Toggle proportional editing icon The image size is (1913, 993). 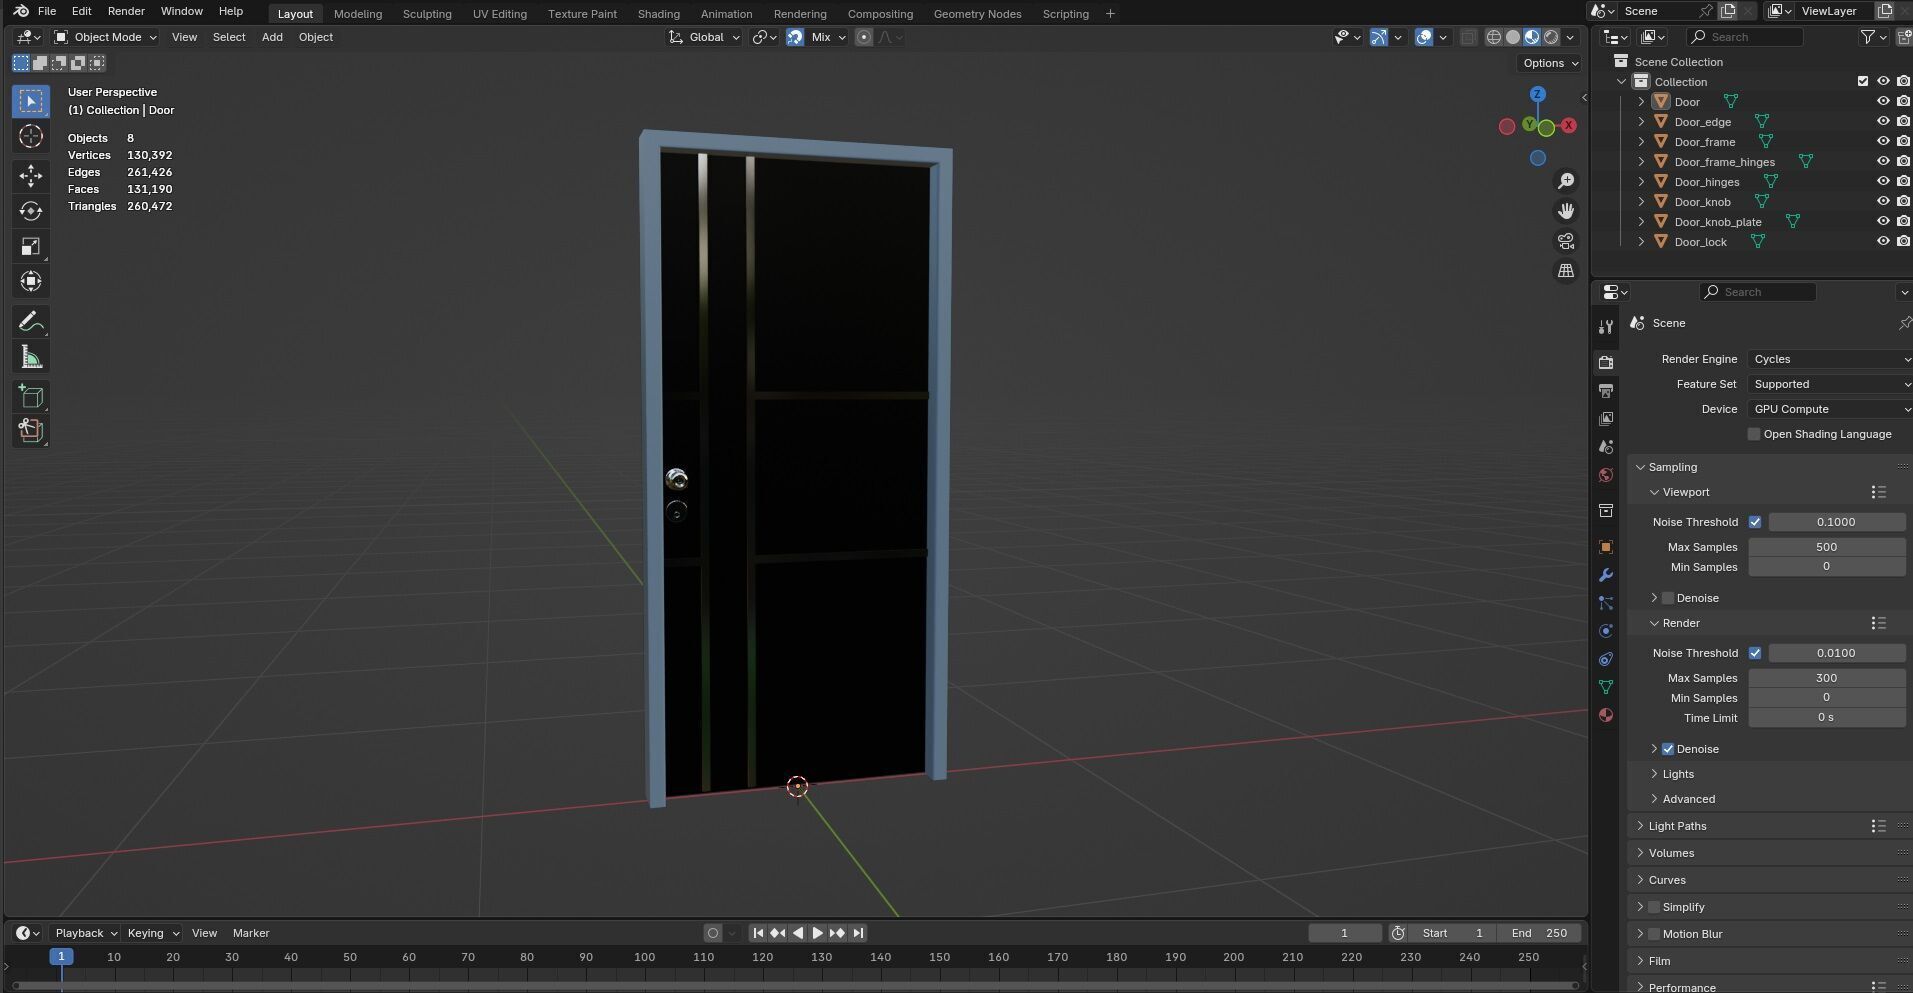pos(864,37)
